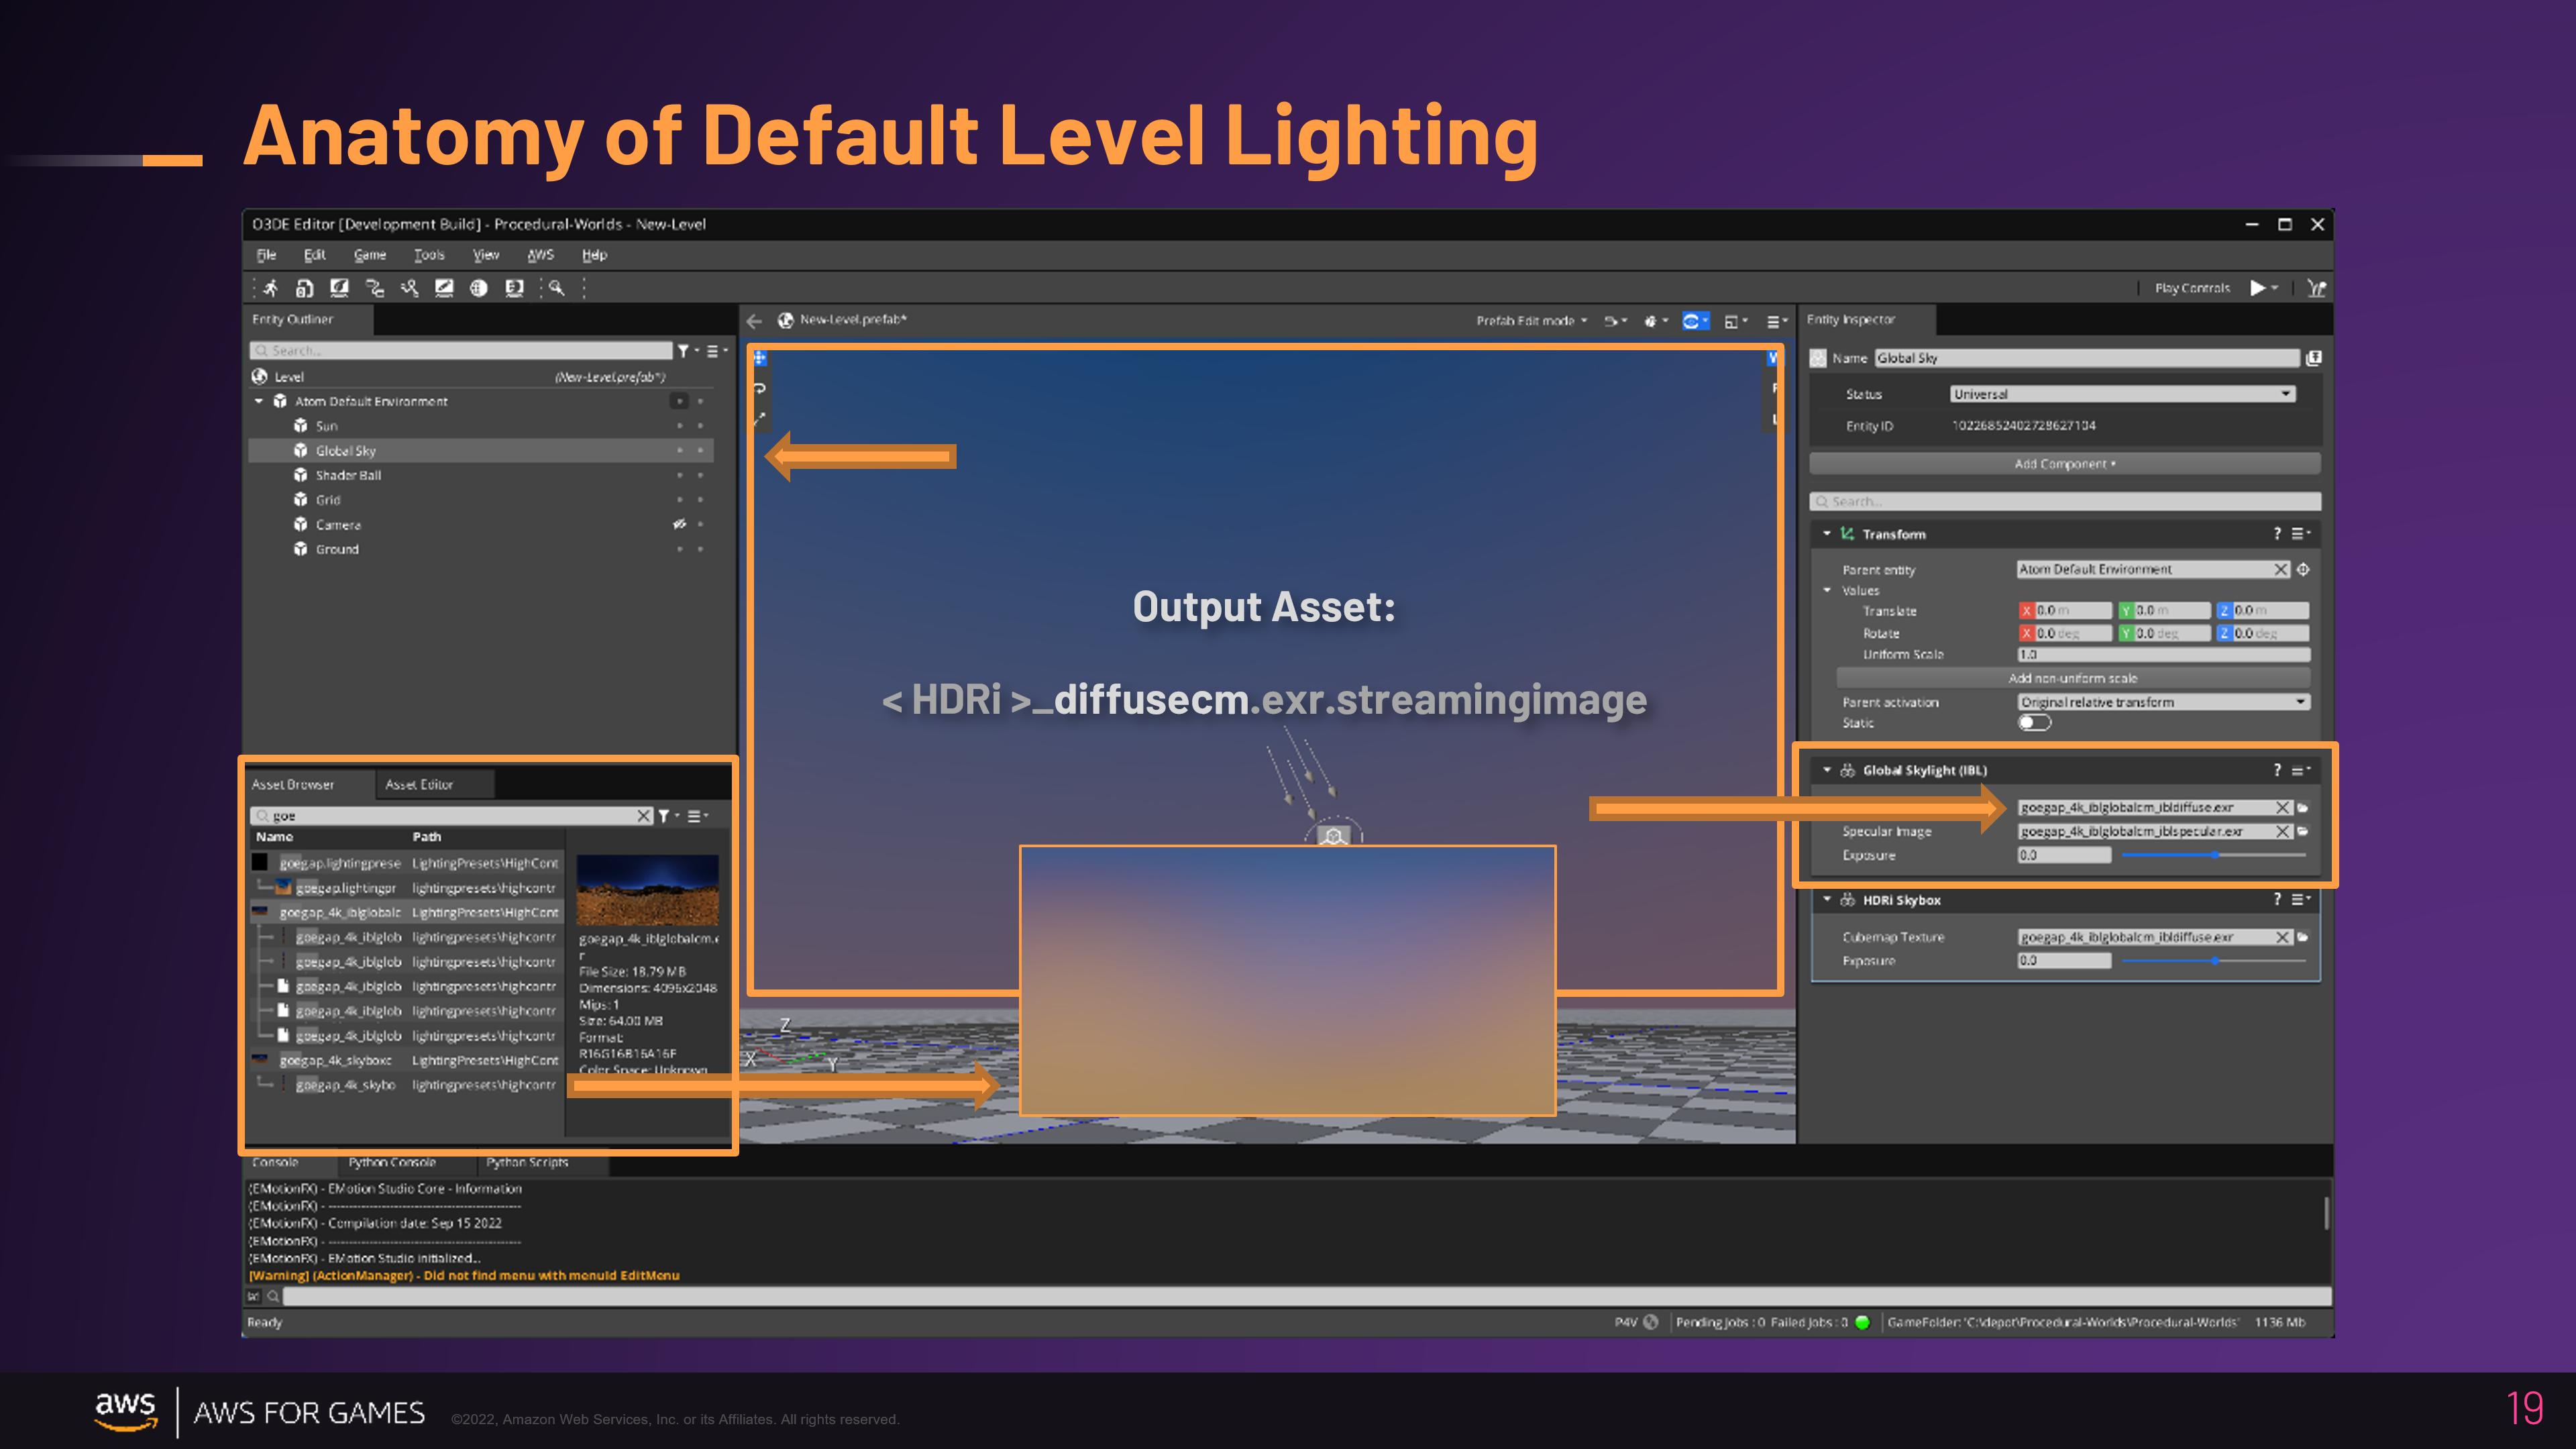Open the Game menu
The height and width of the screenshot is (1449, 2576).
370,255
